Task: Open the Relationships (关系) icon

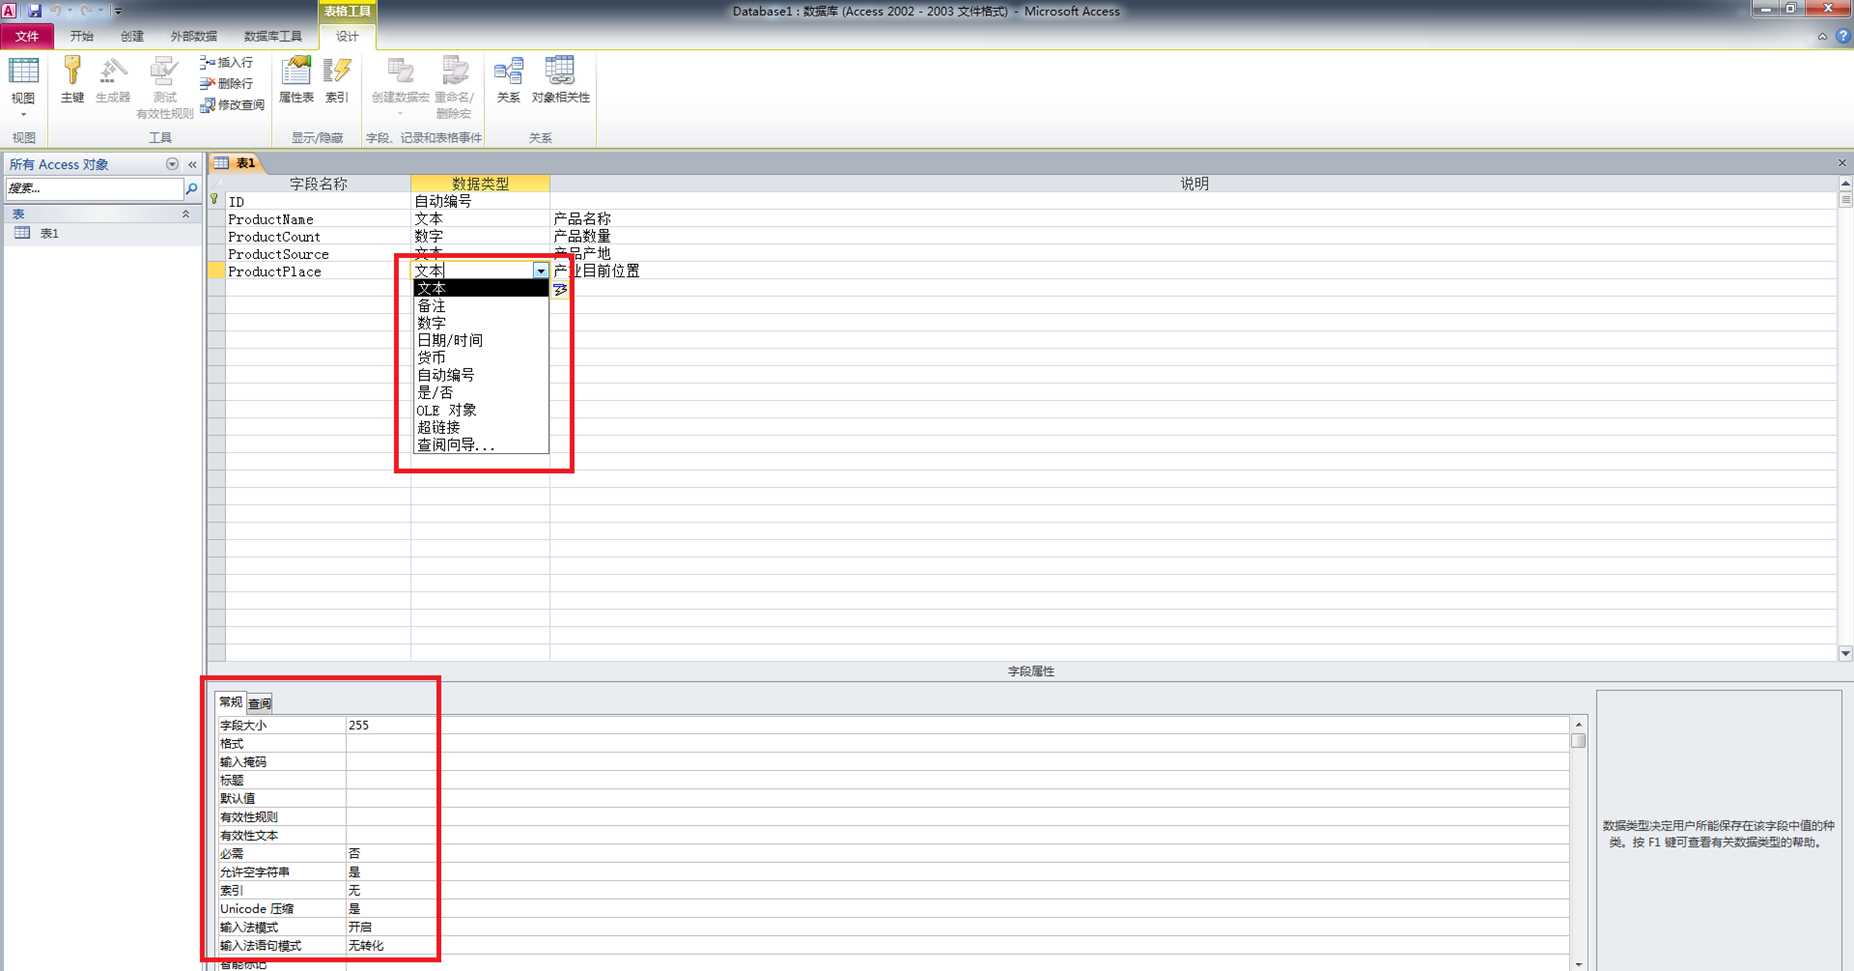Action: click(x=508, y=80)
